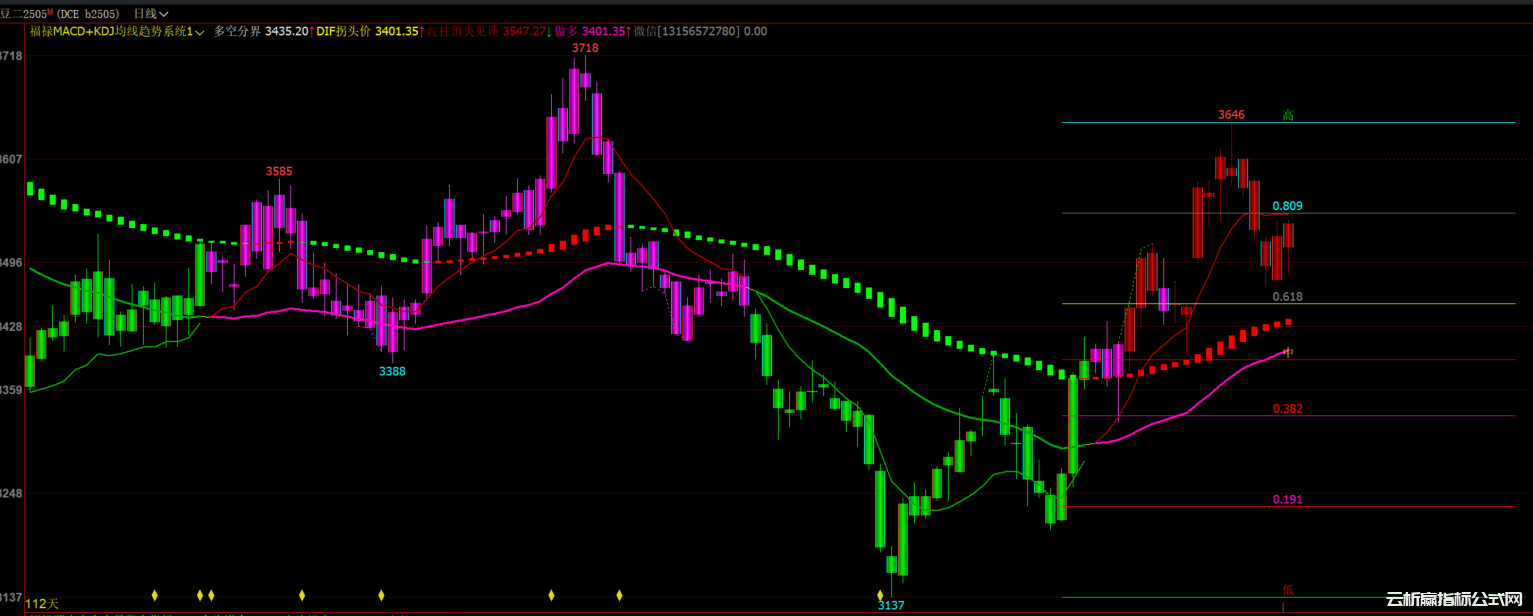Select the cyan 3137 label under lowest candle
Image resolution: width=1533 pixels, height=616 pixels.
pyautogui.click(x=891, y=606)
